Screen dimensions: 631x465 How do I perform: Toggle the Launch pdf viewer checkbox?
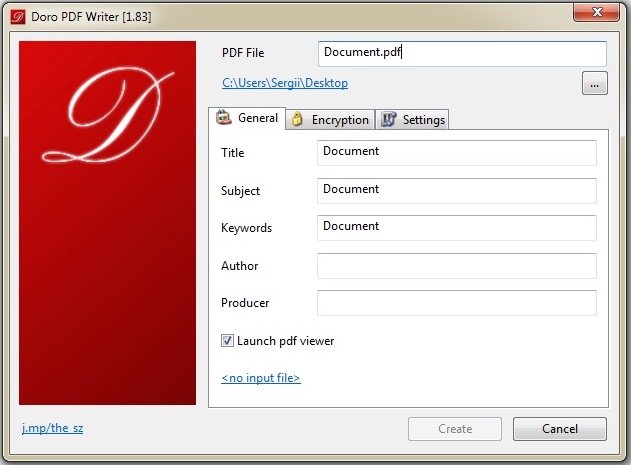(x=227, y=341)
